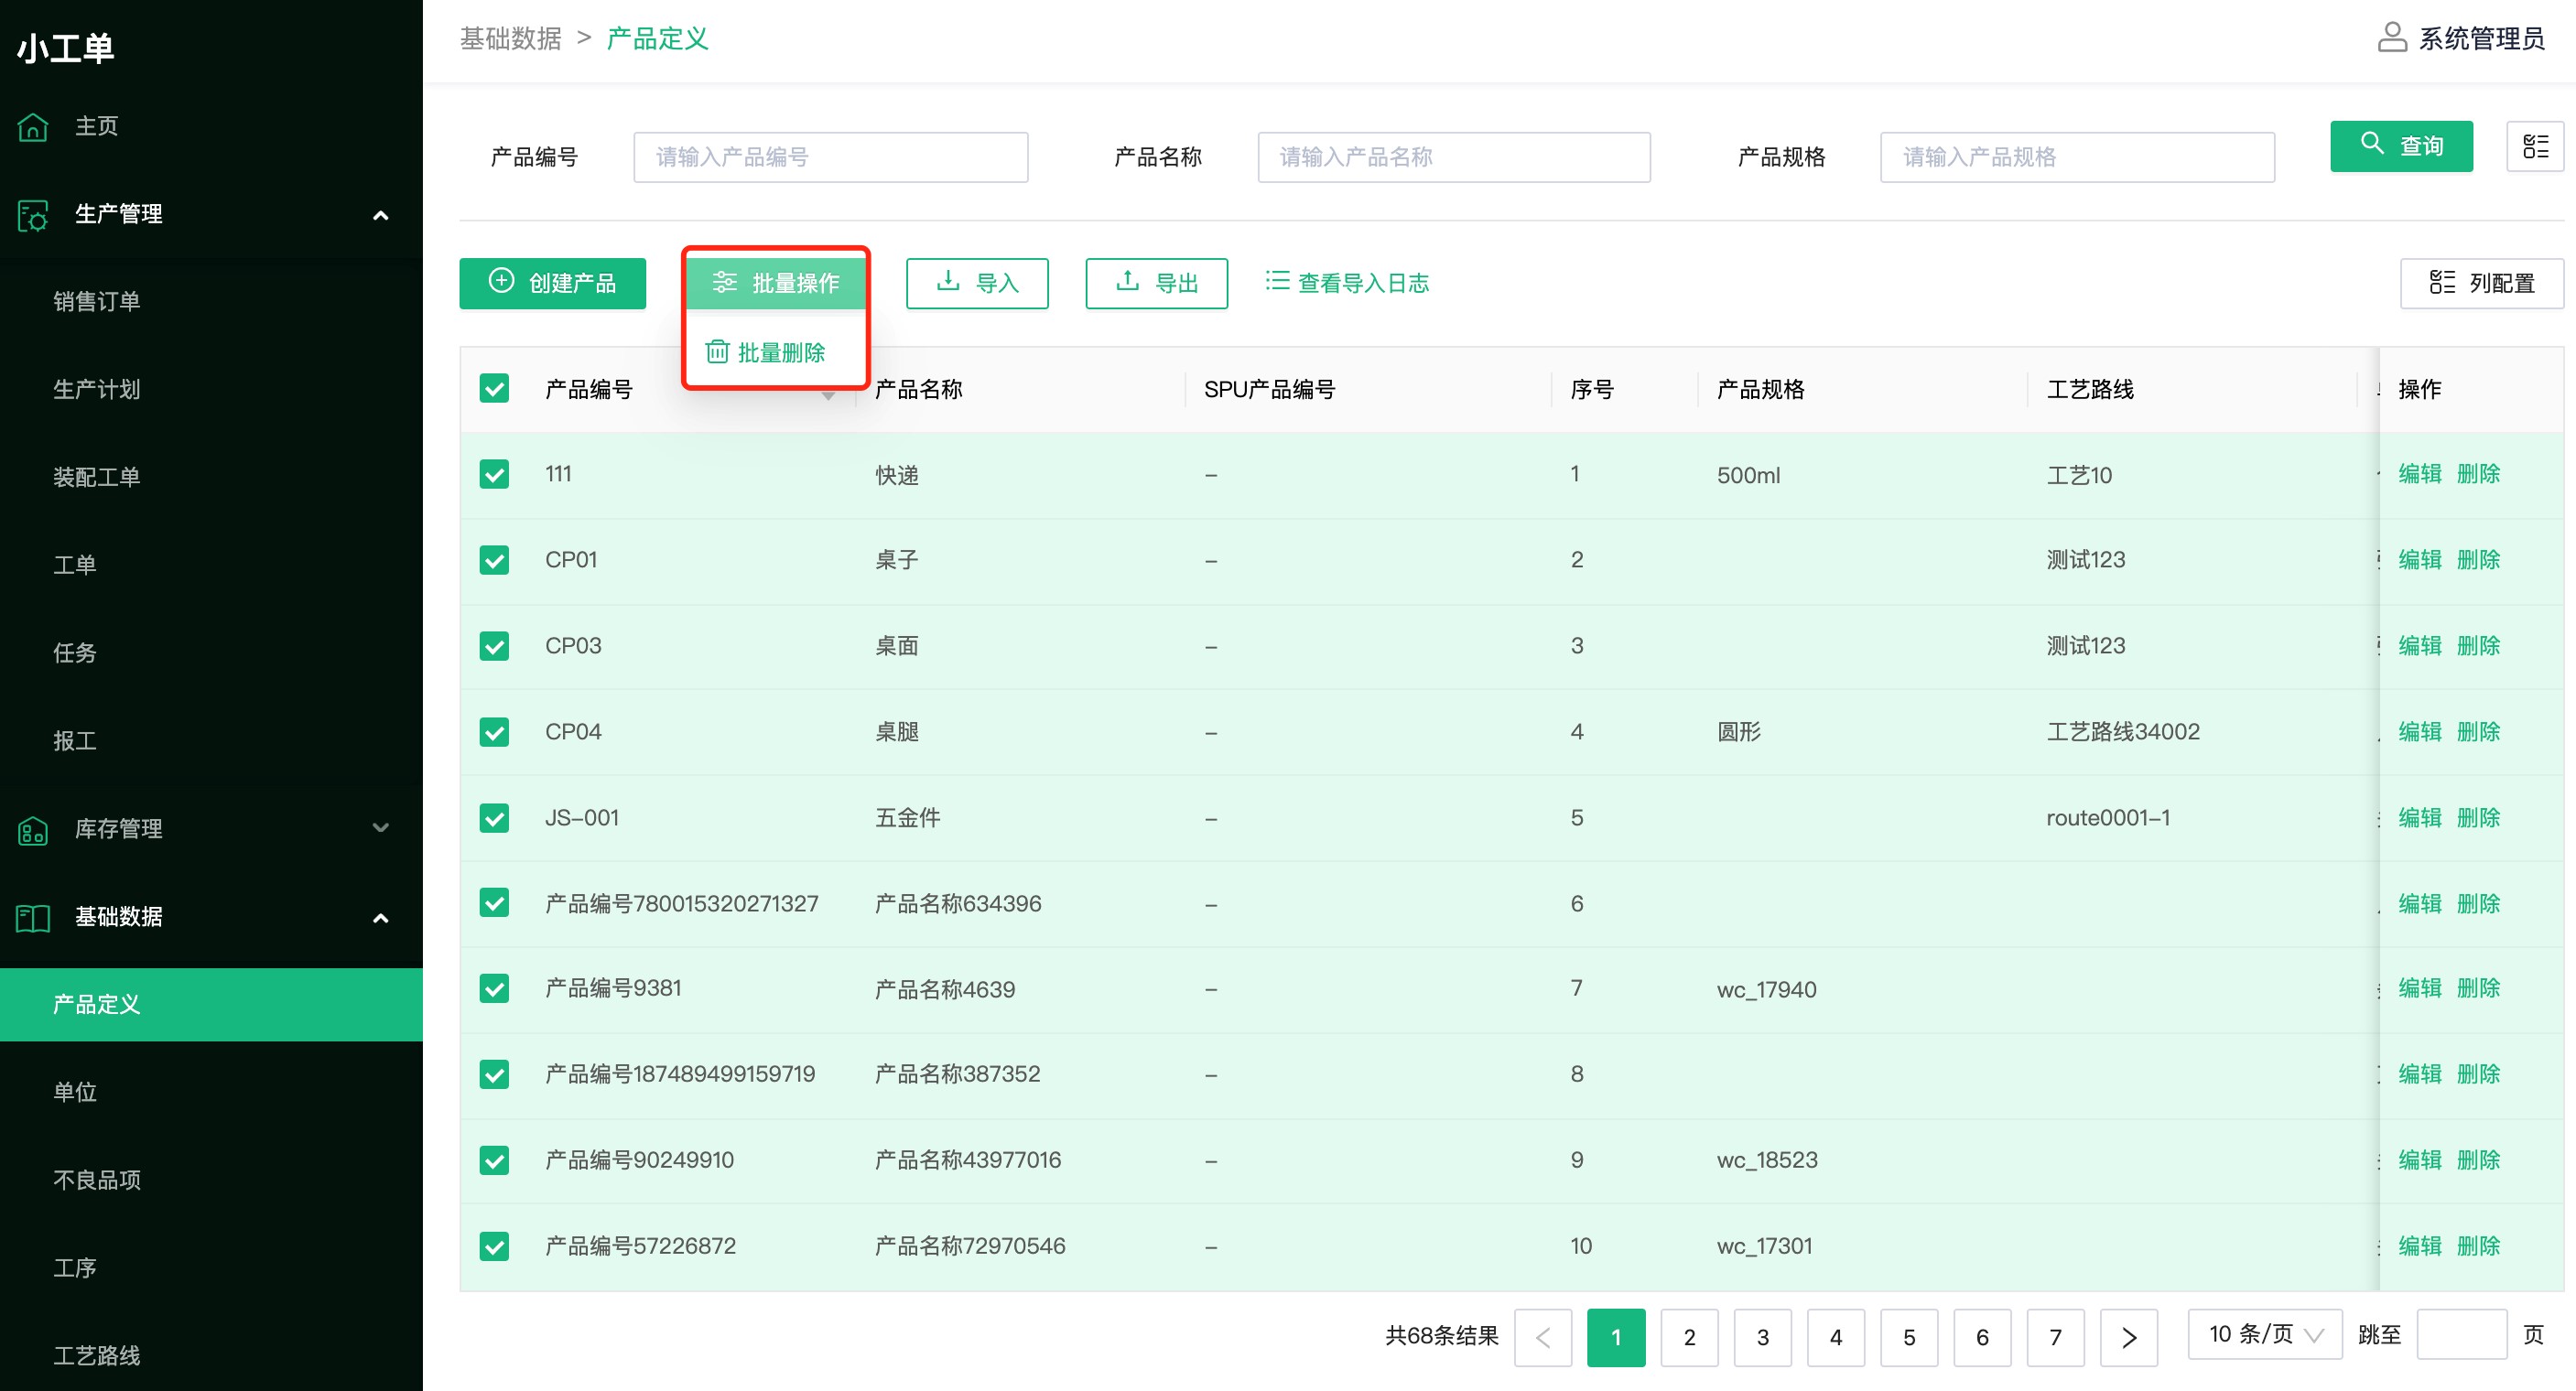This screenshot has width=2576, height=1391.
Task: Open the 主页 home icon
Action: pyautogui.click(x=33, y=126)
